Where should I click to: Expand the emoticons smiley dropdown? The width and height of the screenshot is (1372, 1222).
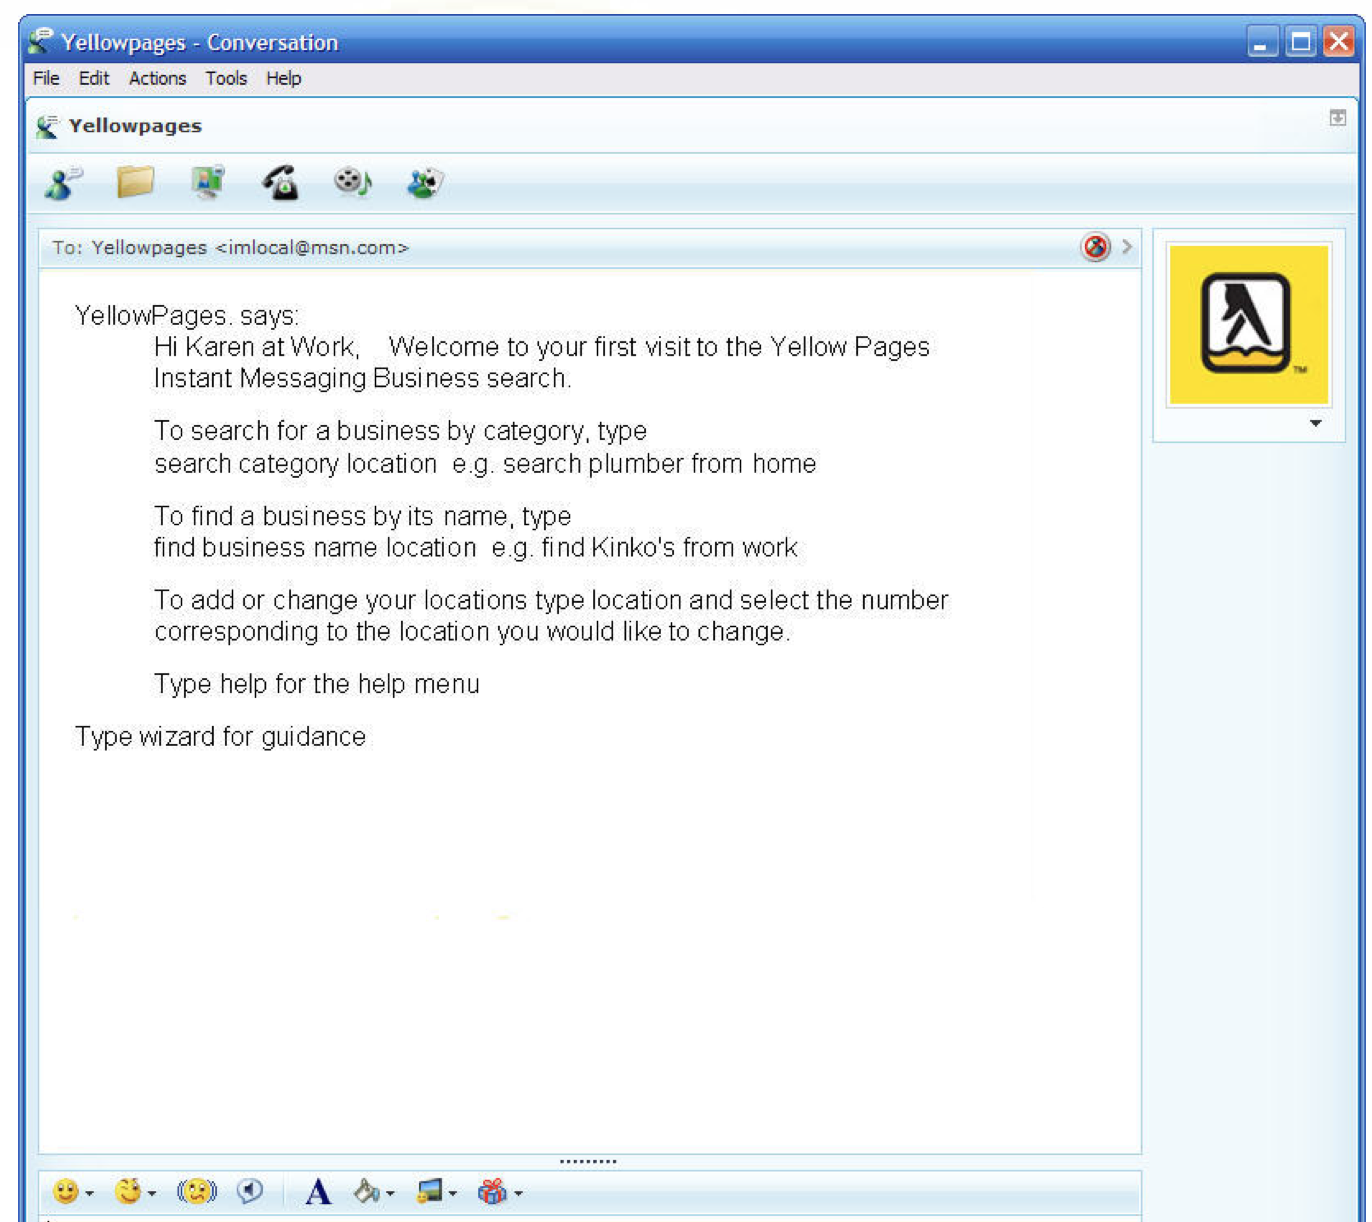[x=90, y=1193]
